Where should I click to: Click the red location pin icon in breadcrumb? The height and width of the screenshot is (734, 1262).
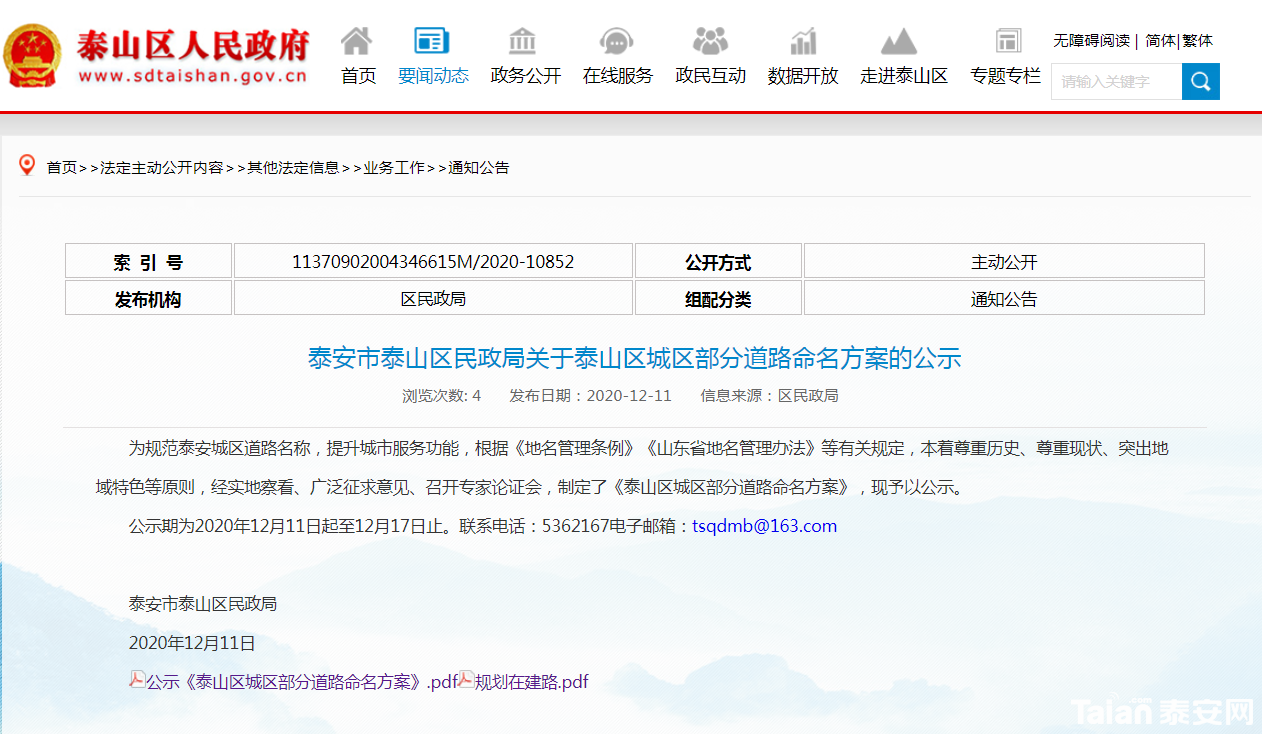point(28,165)
